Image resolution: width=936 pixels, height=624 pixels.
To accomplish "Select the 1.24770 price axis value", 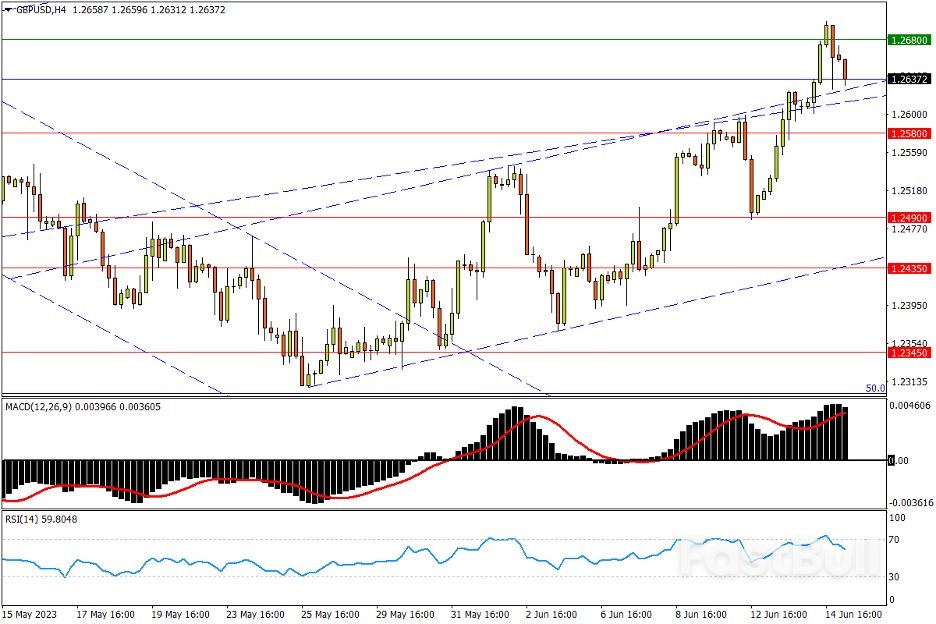I will click(x=910, y=228).
